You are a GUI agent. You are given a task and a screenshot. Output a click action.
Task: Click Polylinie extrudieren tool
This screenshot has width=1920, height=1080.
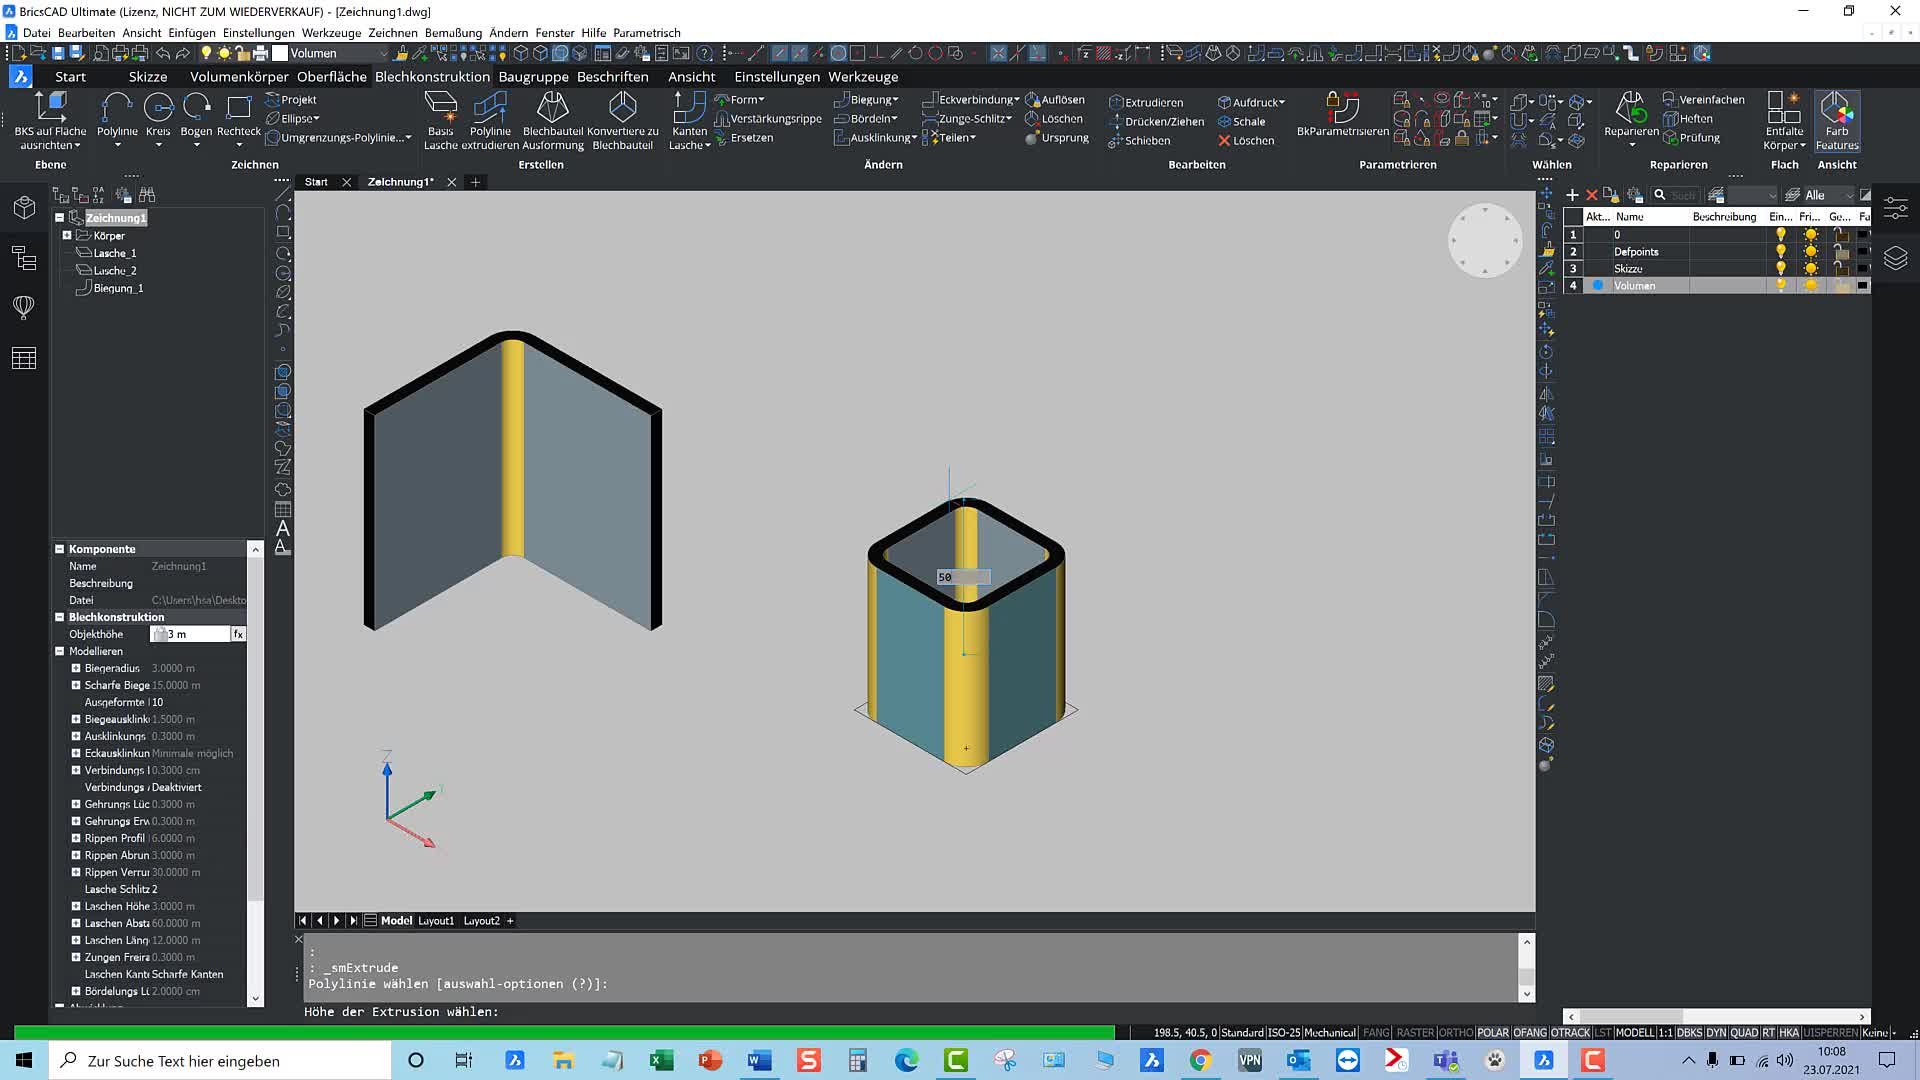coord(490,120)
